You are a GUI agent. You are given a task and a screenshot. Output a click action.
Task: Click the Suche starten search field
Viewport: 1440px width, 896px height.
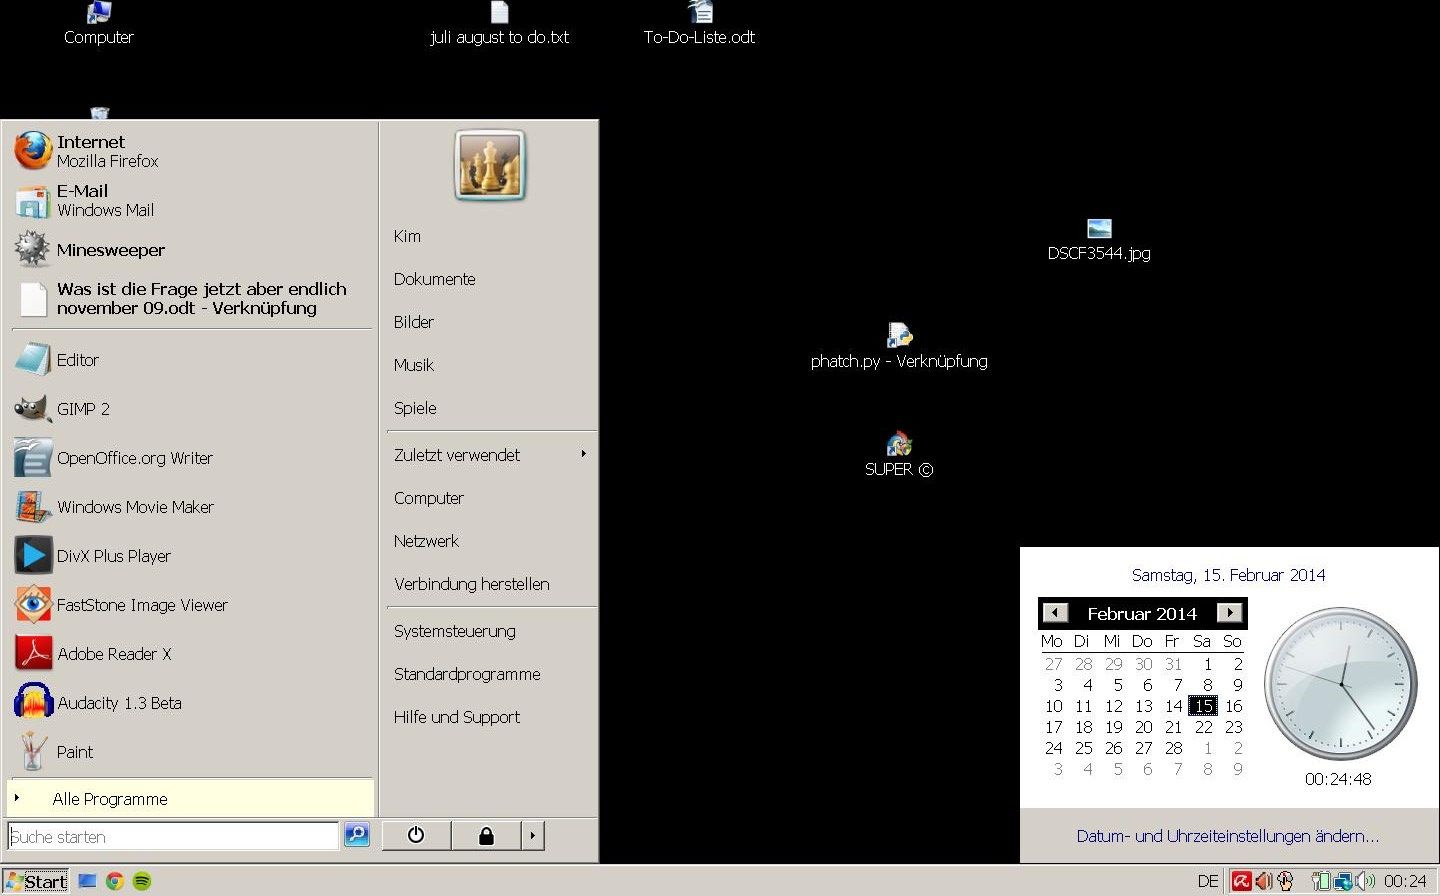click(172, 836)
